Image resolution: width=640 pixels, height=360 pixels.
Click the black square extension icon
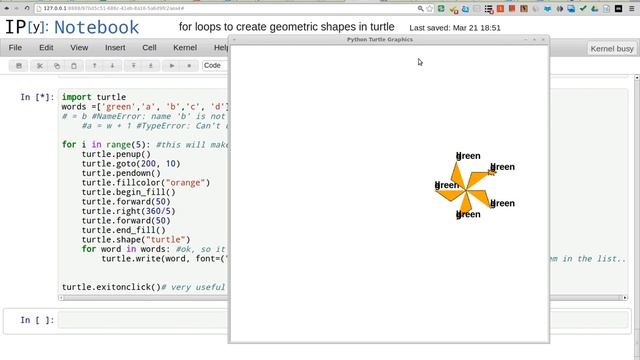[618, 8]
